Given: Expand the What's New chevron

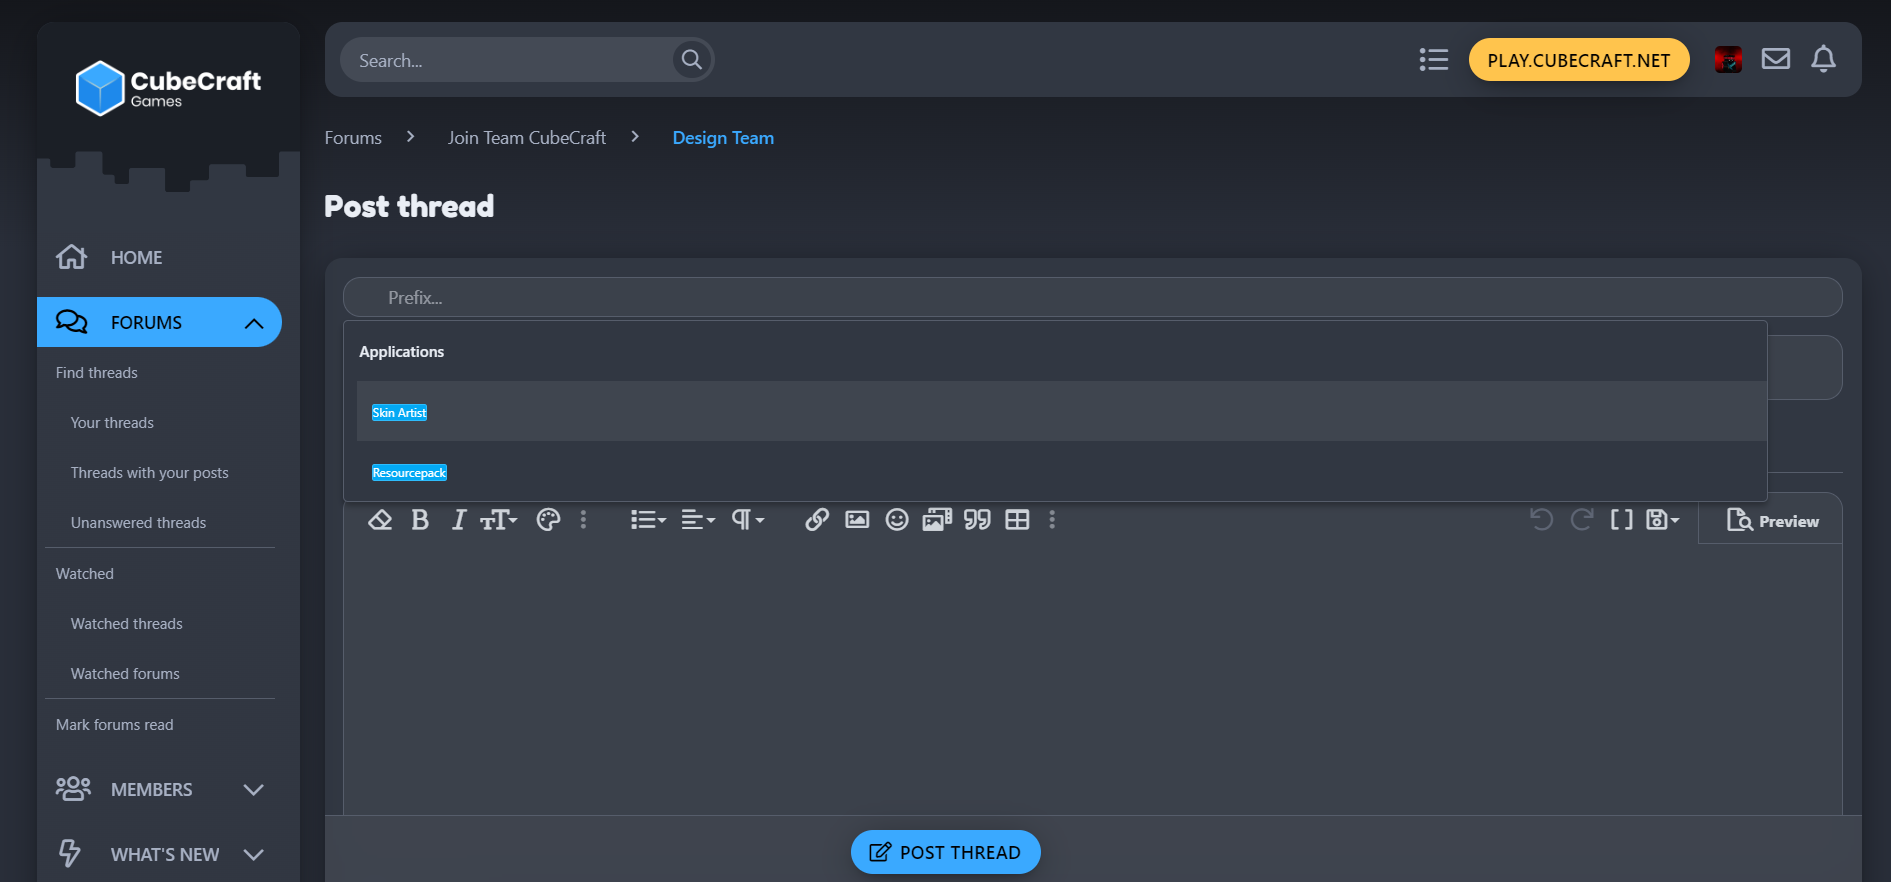Looking at the screenshot, I should coord(254,854).
